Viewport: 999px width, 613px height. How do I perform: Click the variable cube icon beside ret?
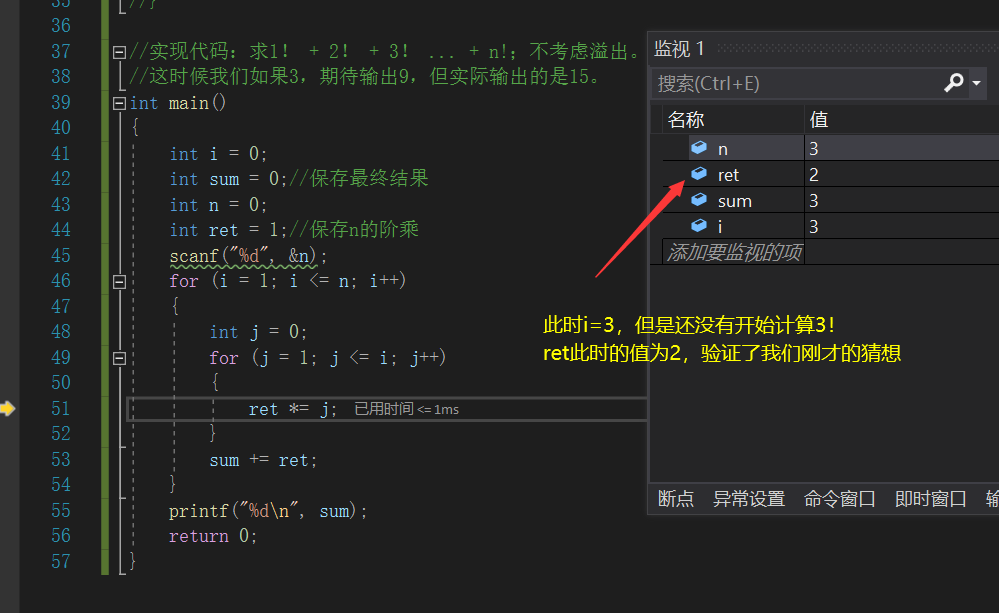[x=699, y=174]
